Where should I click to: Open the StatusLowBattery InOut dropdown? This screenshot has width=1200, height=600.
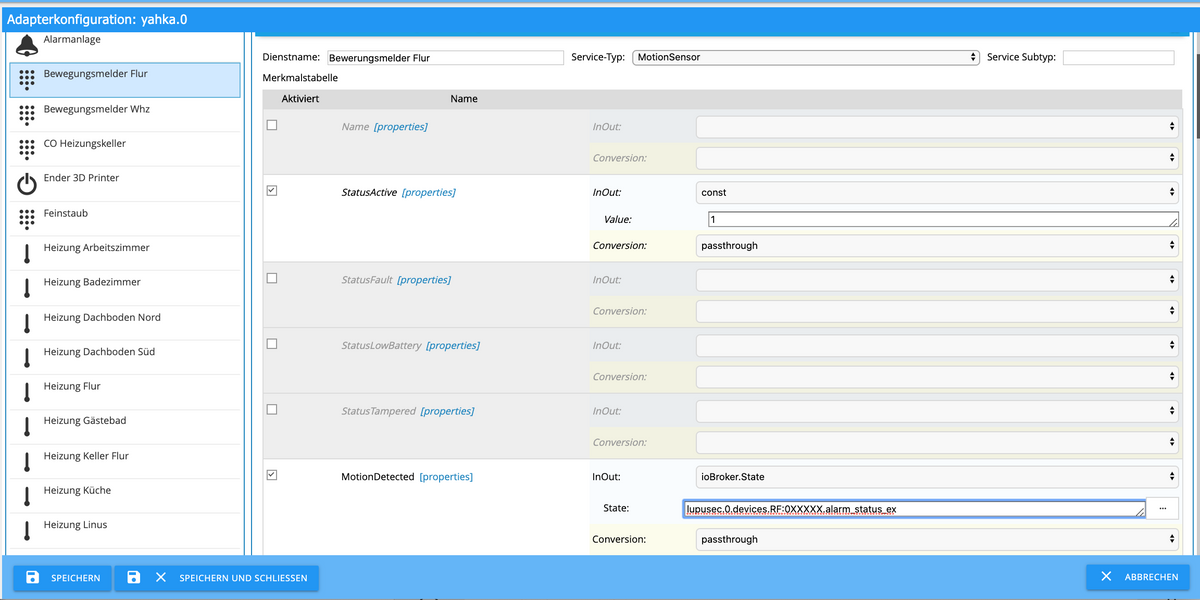click(937, 345)
